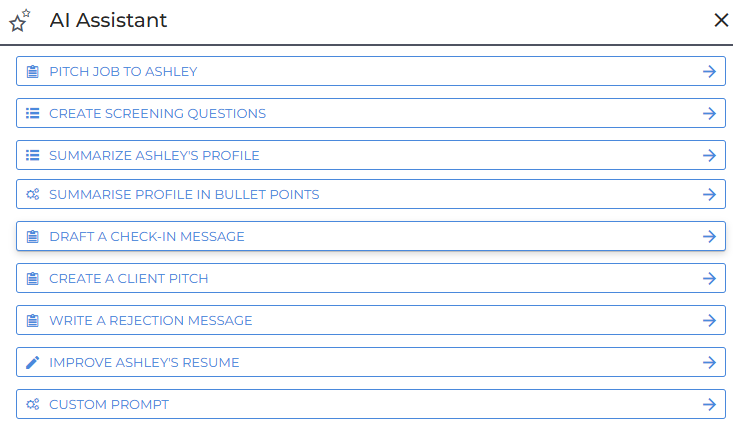Click clipboard icon beside Create a Client Pitch

coord(33,278)
